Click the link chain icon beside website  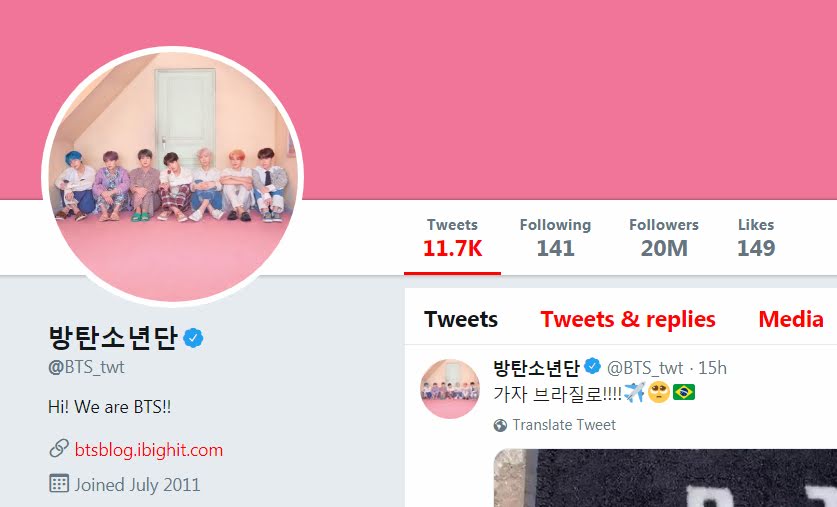click(59, 449)
